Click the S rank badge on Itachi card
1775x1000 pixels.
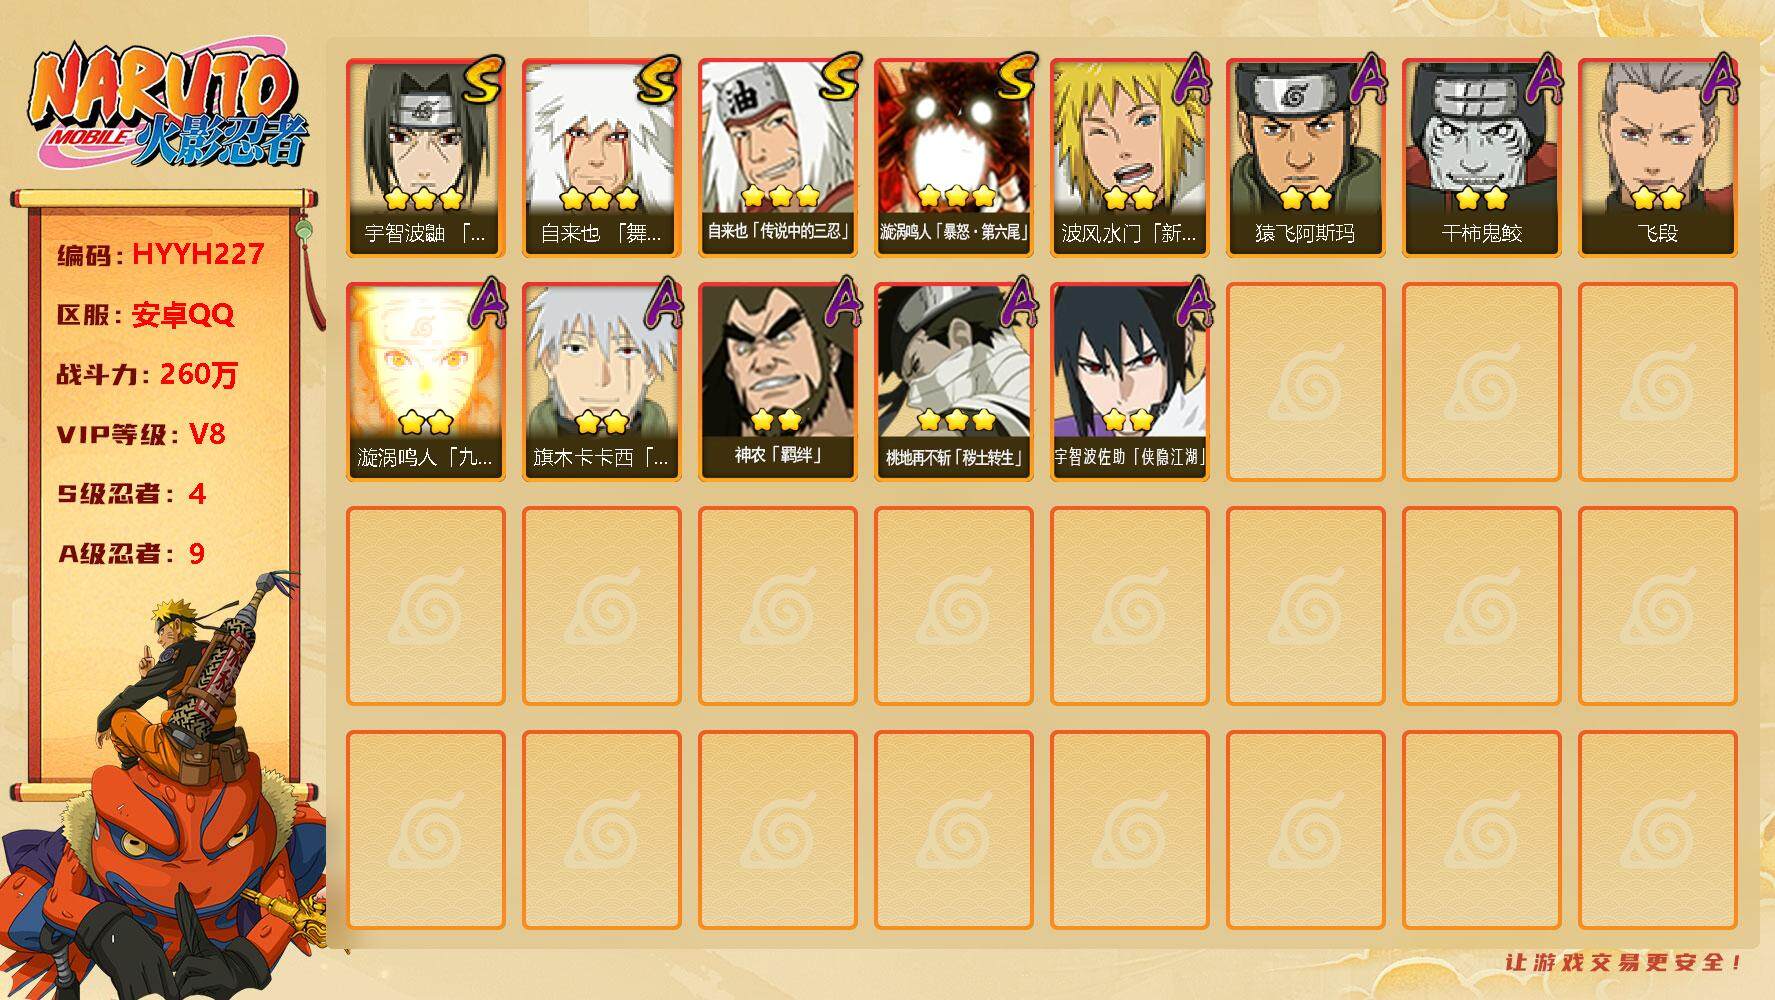click(x=482, y=80)
